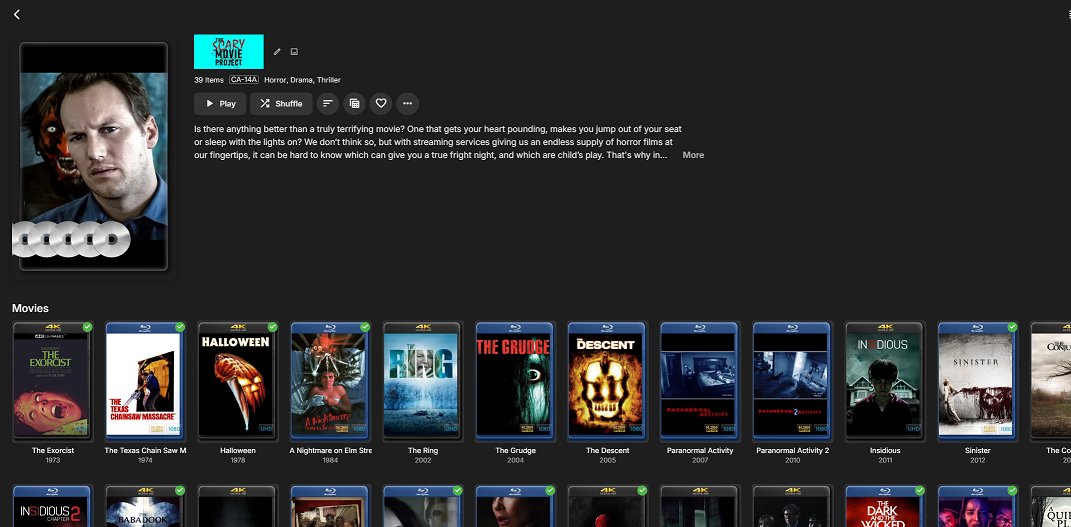The width and height of the screenshot is (1071, 527).
Task: Click the Movies section heading
Action: [x=30, y=309]
